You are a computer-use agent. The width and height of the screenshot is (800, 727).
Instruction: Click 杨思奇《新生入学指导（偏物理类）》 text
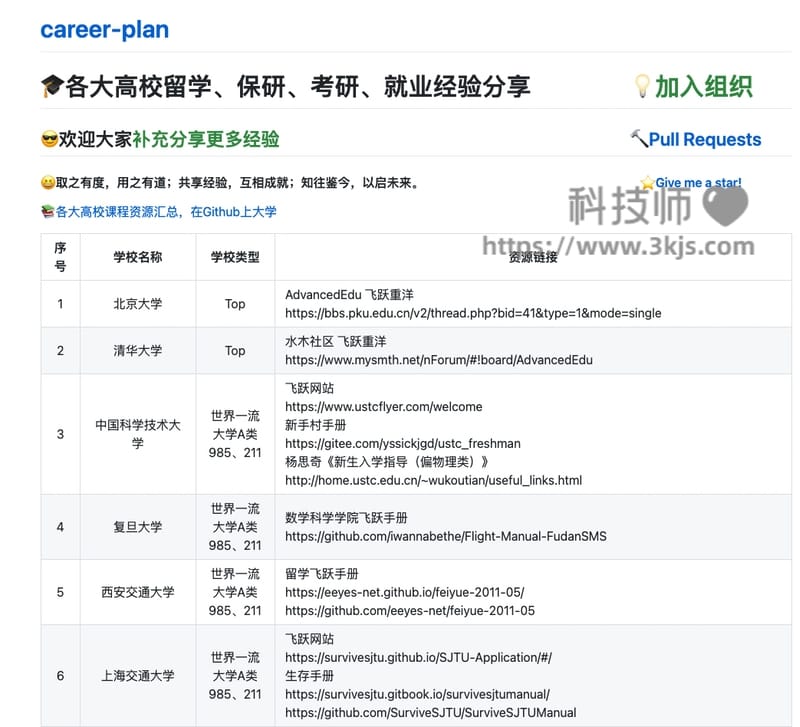387,462
